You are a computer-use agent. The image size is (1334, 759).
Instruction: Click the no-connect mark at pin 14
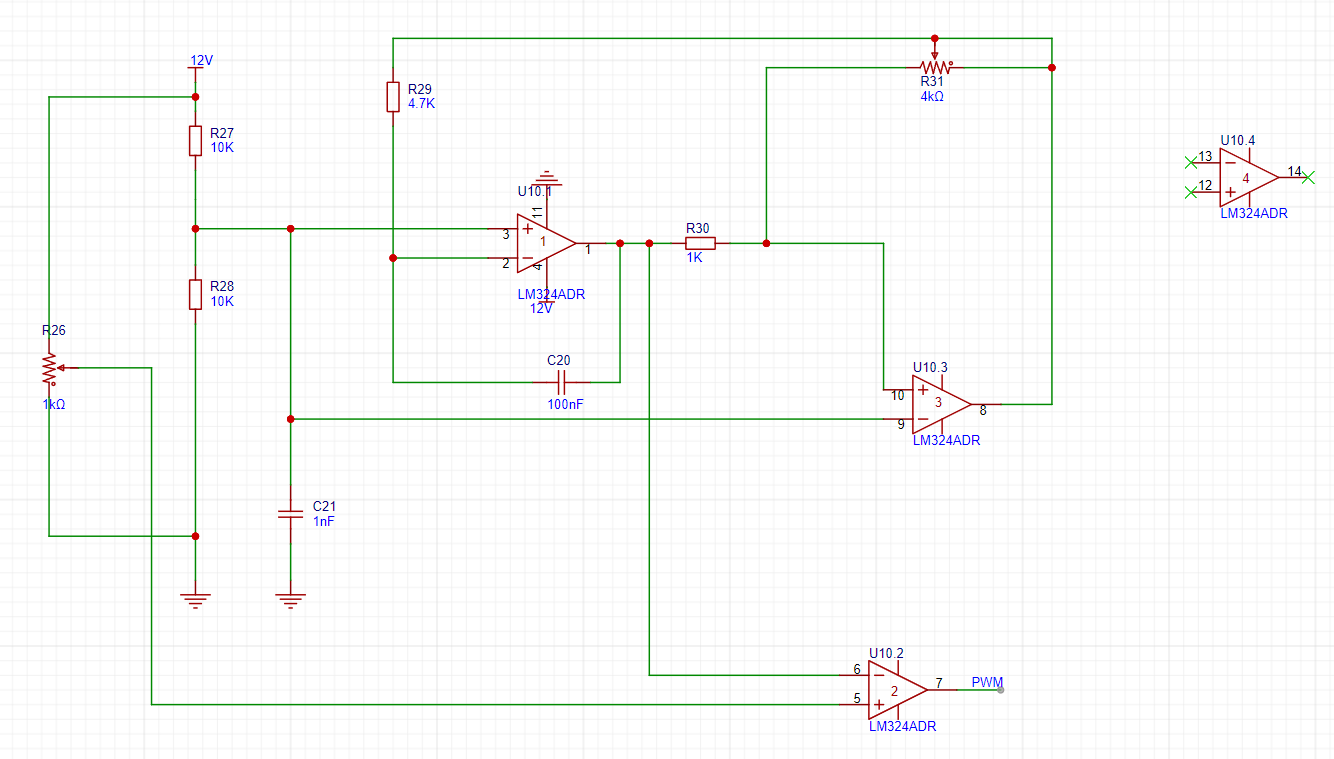point(1308,177)
